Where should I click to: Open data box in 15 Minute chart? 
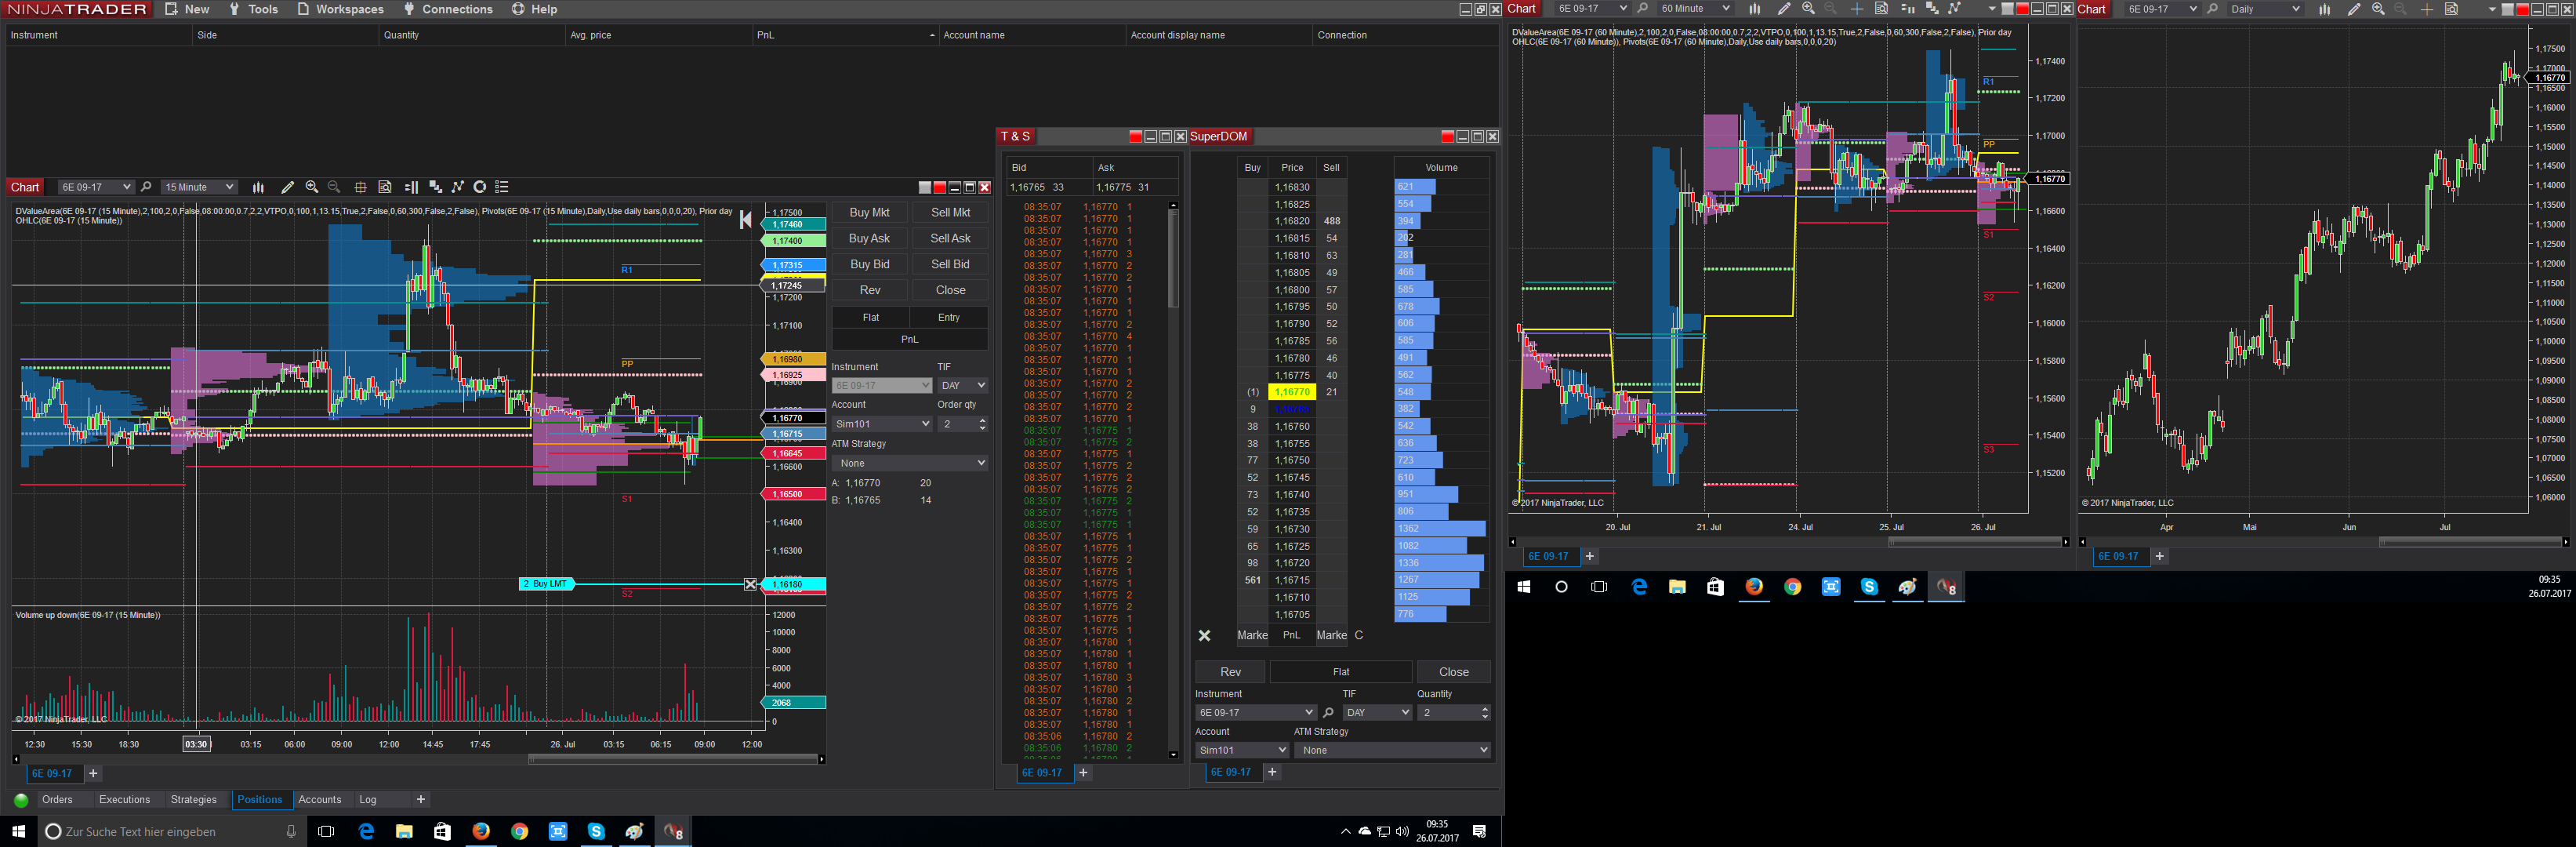tap(385, 187)
